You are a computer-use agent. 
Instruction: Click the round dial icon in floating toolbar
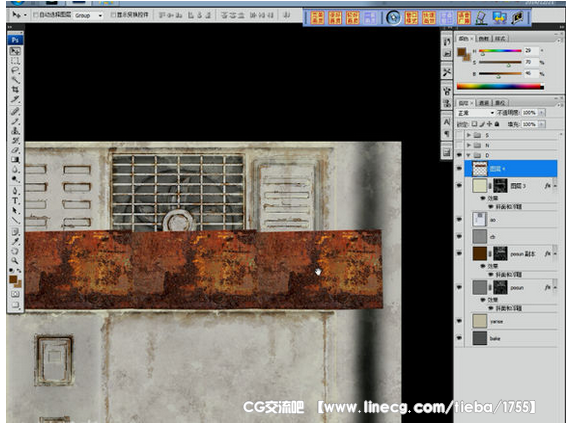click(x=393, y=17)
